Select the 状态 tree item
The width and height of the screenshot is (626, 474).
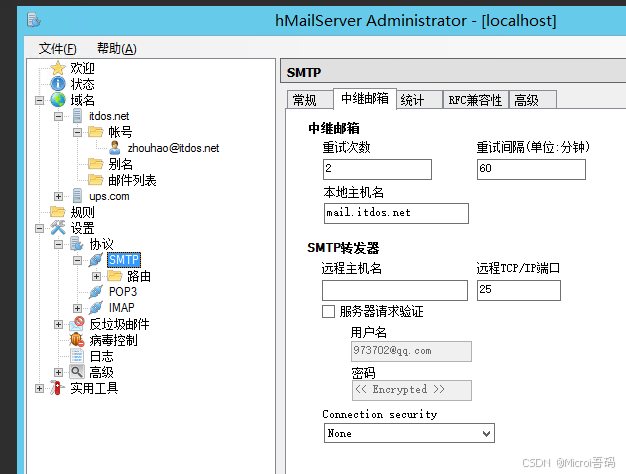pyautogui.click(x=82, y=84)
